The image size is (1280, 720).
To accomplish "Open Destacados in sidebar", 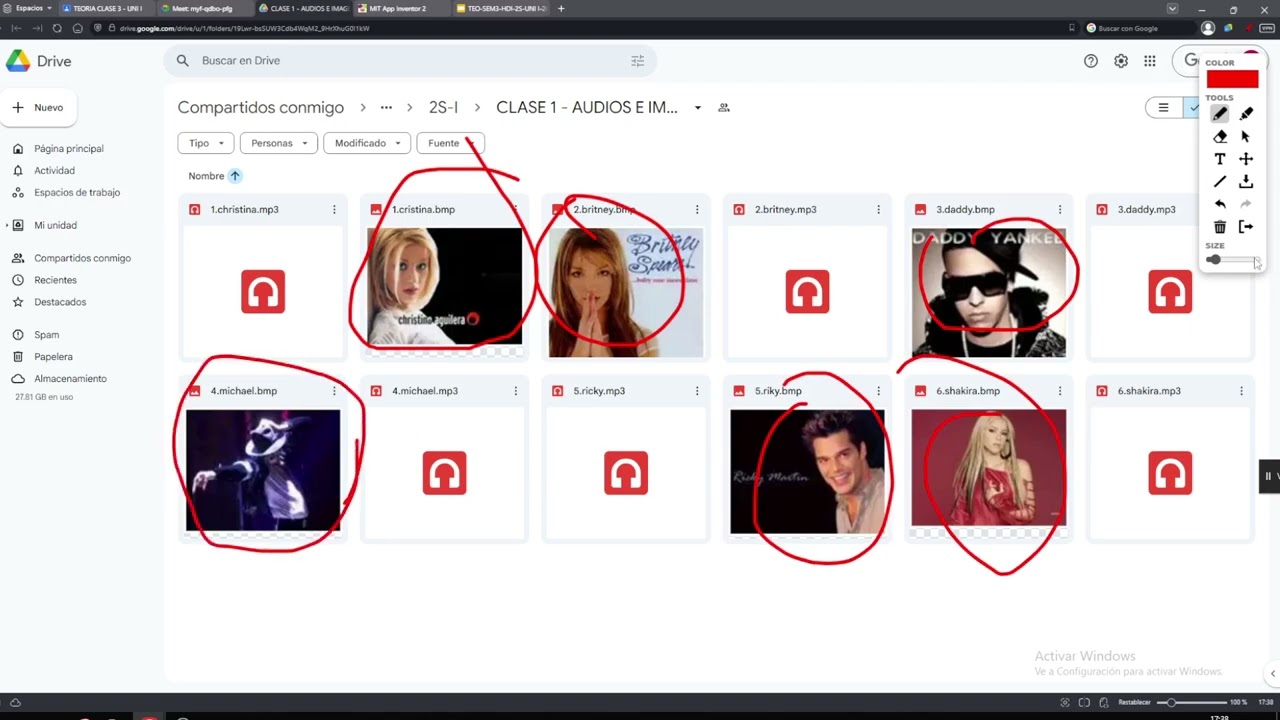I will (x=60, y=302).
